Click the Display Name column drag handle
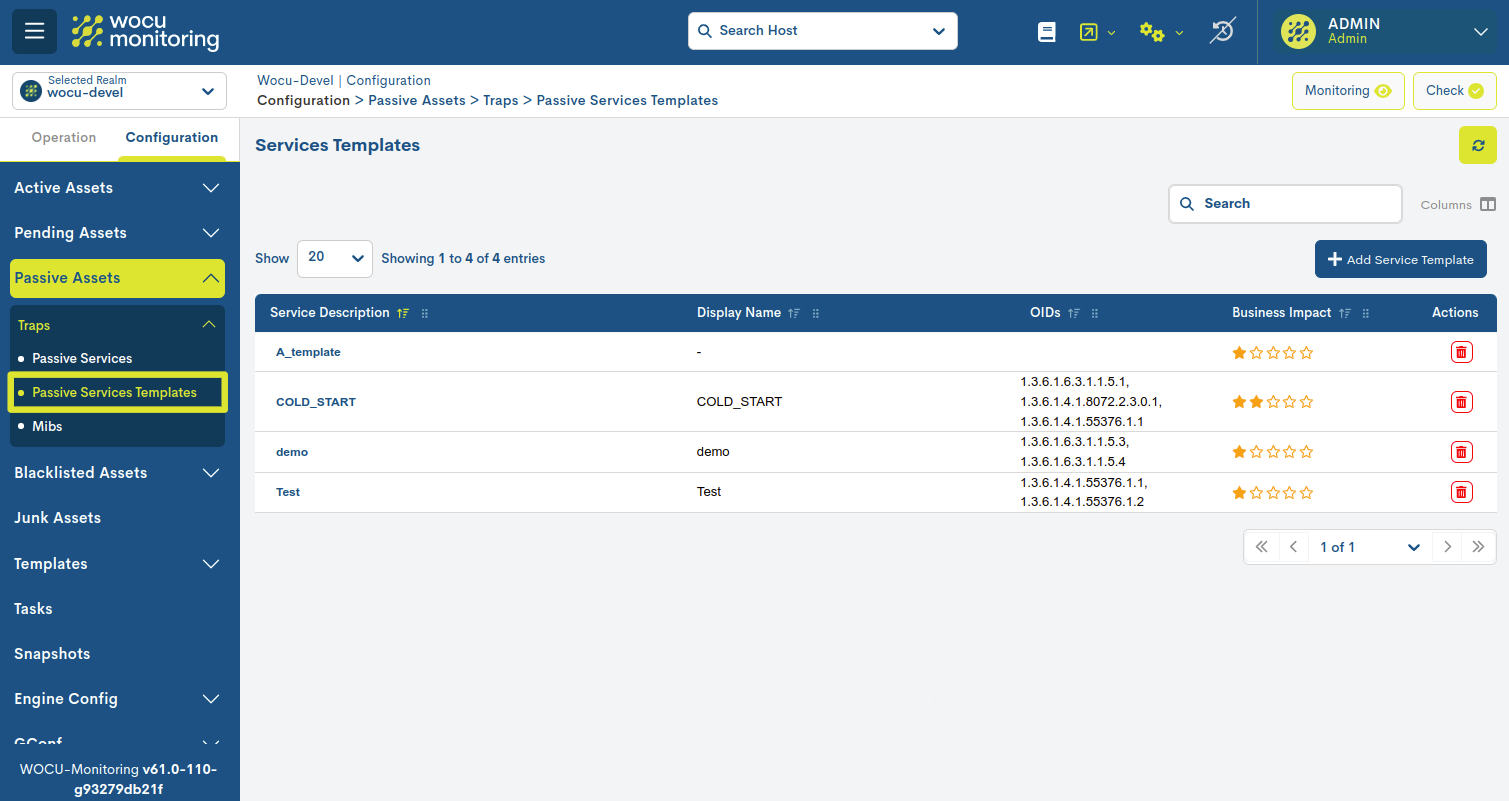 [x=816, y=313]
